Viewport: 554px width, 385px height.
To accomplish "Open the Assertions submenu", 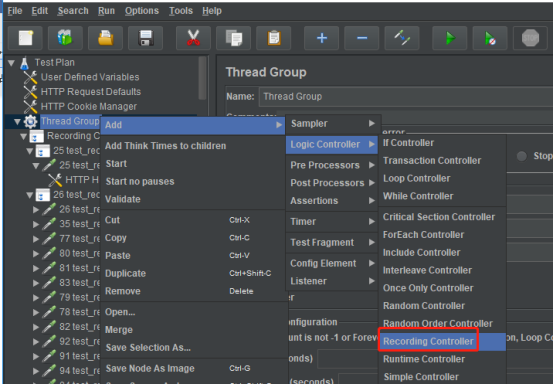I will pos(332,201).
